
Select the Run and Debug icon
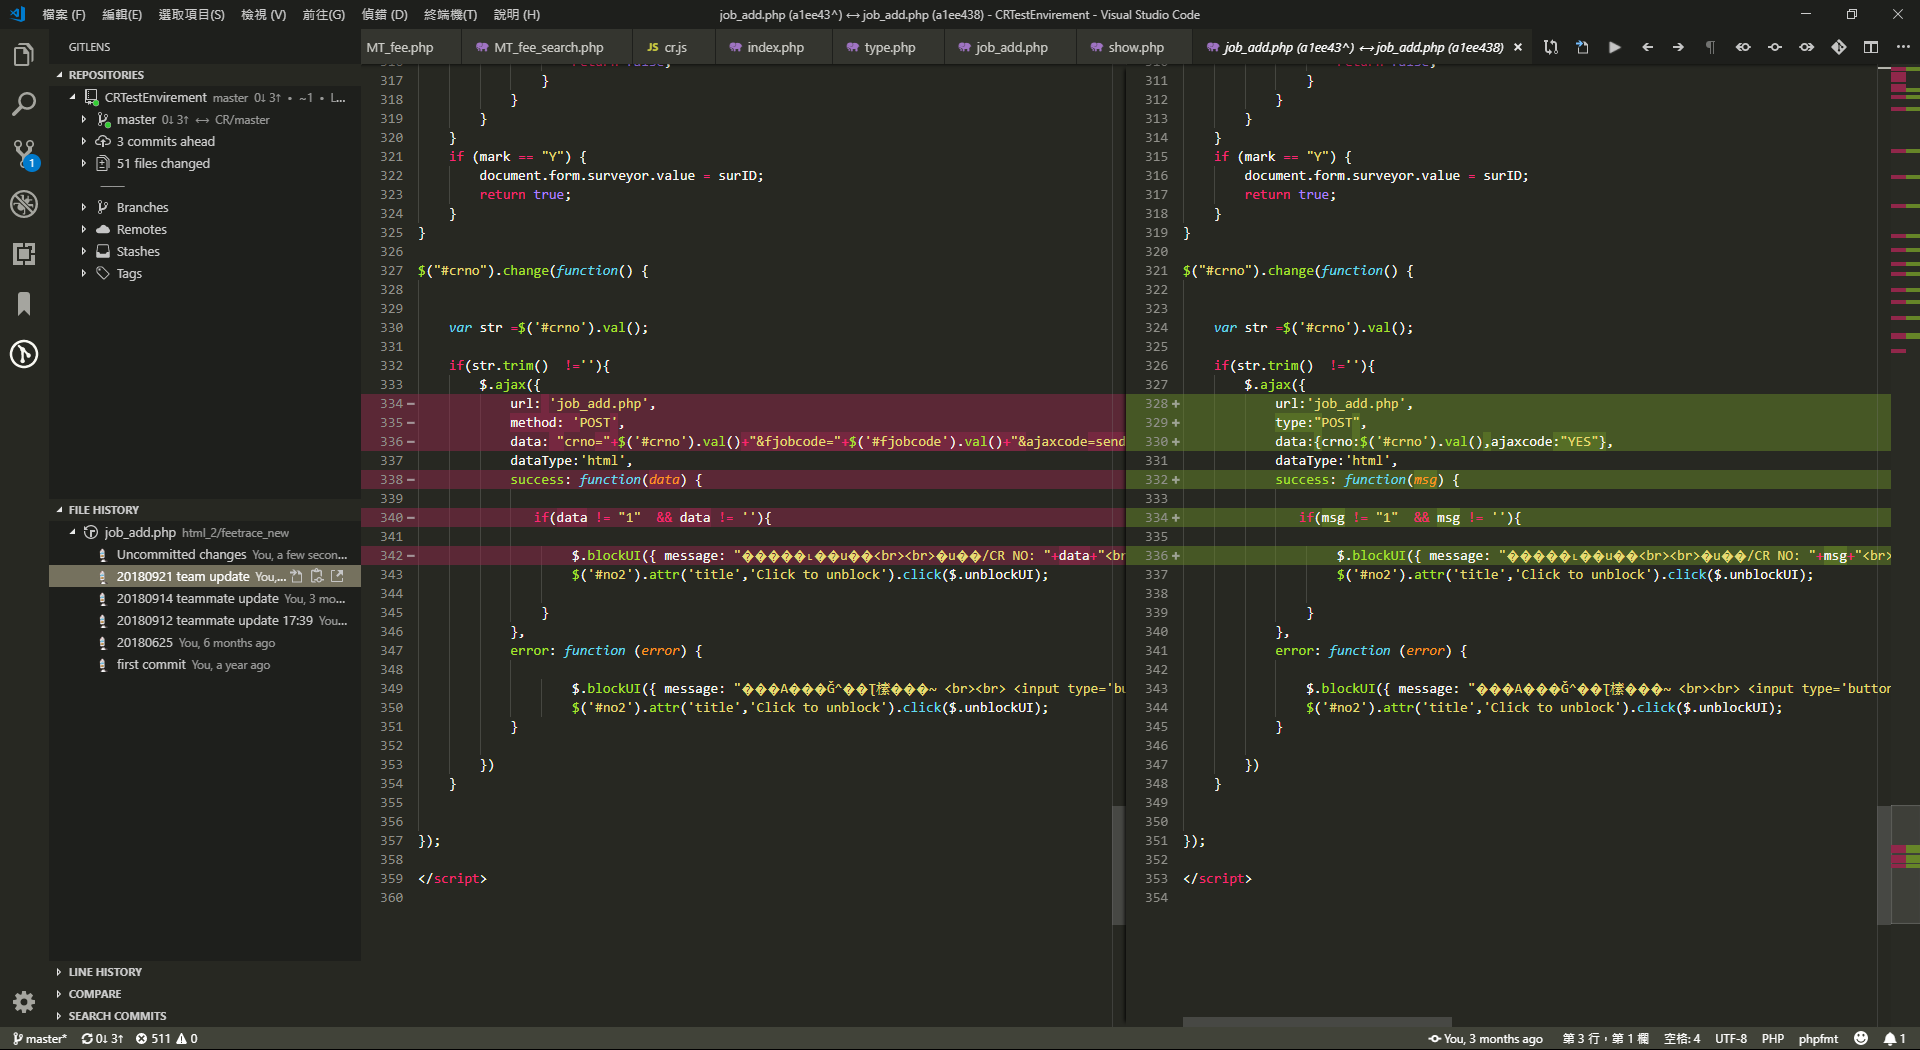coord(24,204)
